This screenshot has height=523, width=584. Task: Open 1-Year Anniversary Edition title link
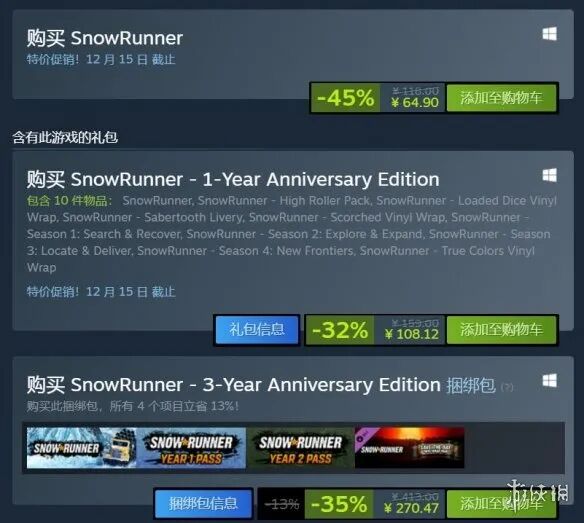point(233,179)
